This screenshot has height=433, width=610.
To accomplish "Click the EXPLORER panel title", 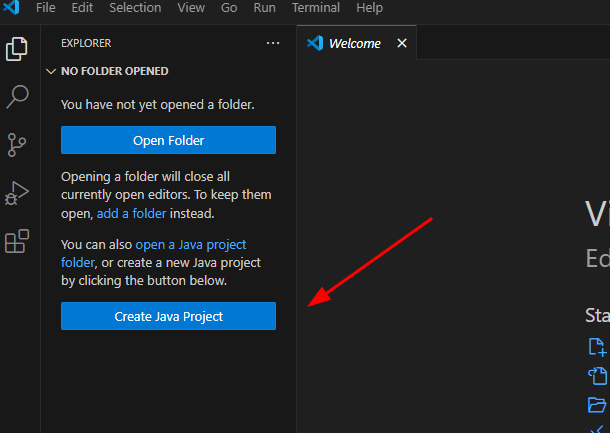I will (x=86, y=43).
